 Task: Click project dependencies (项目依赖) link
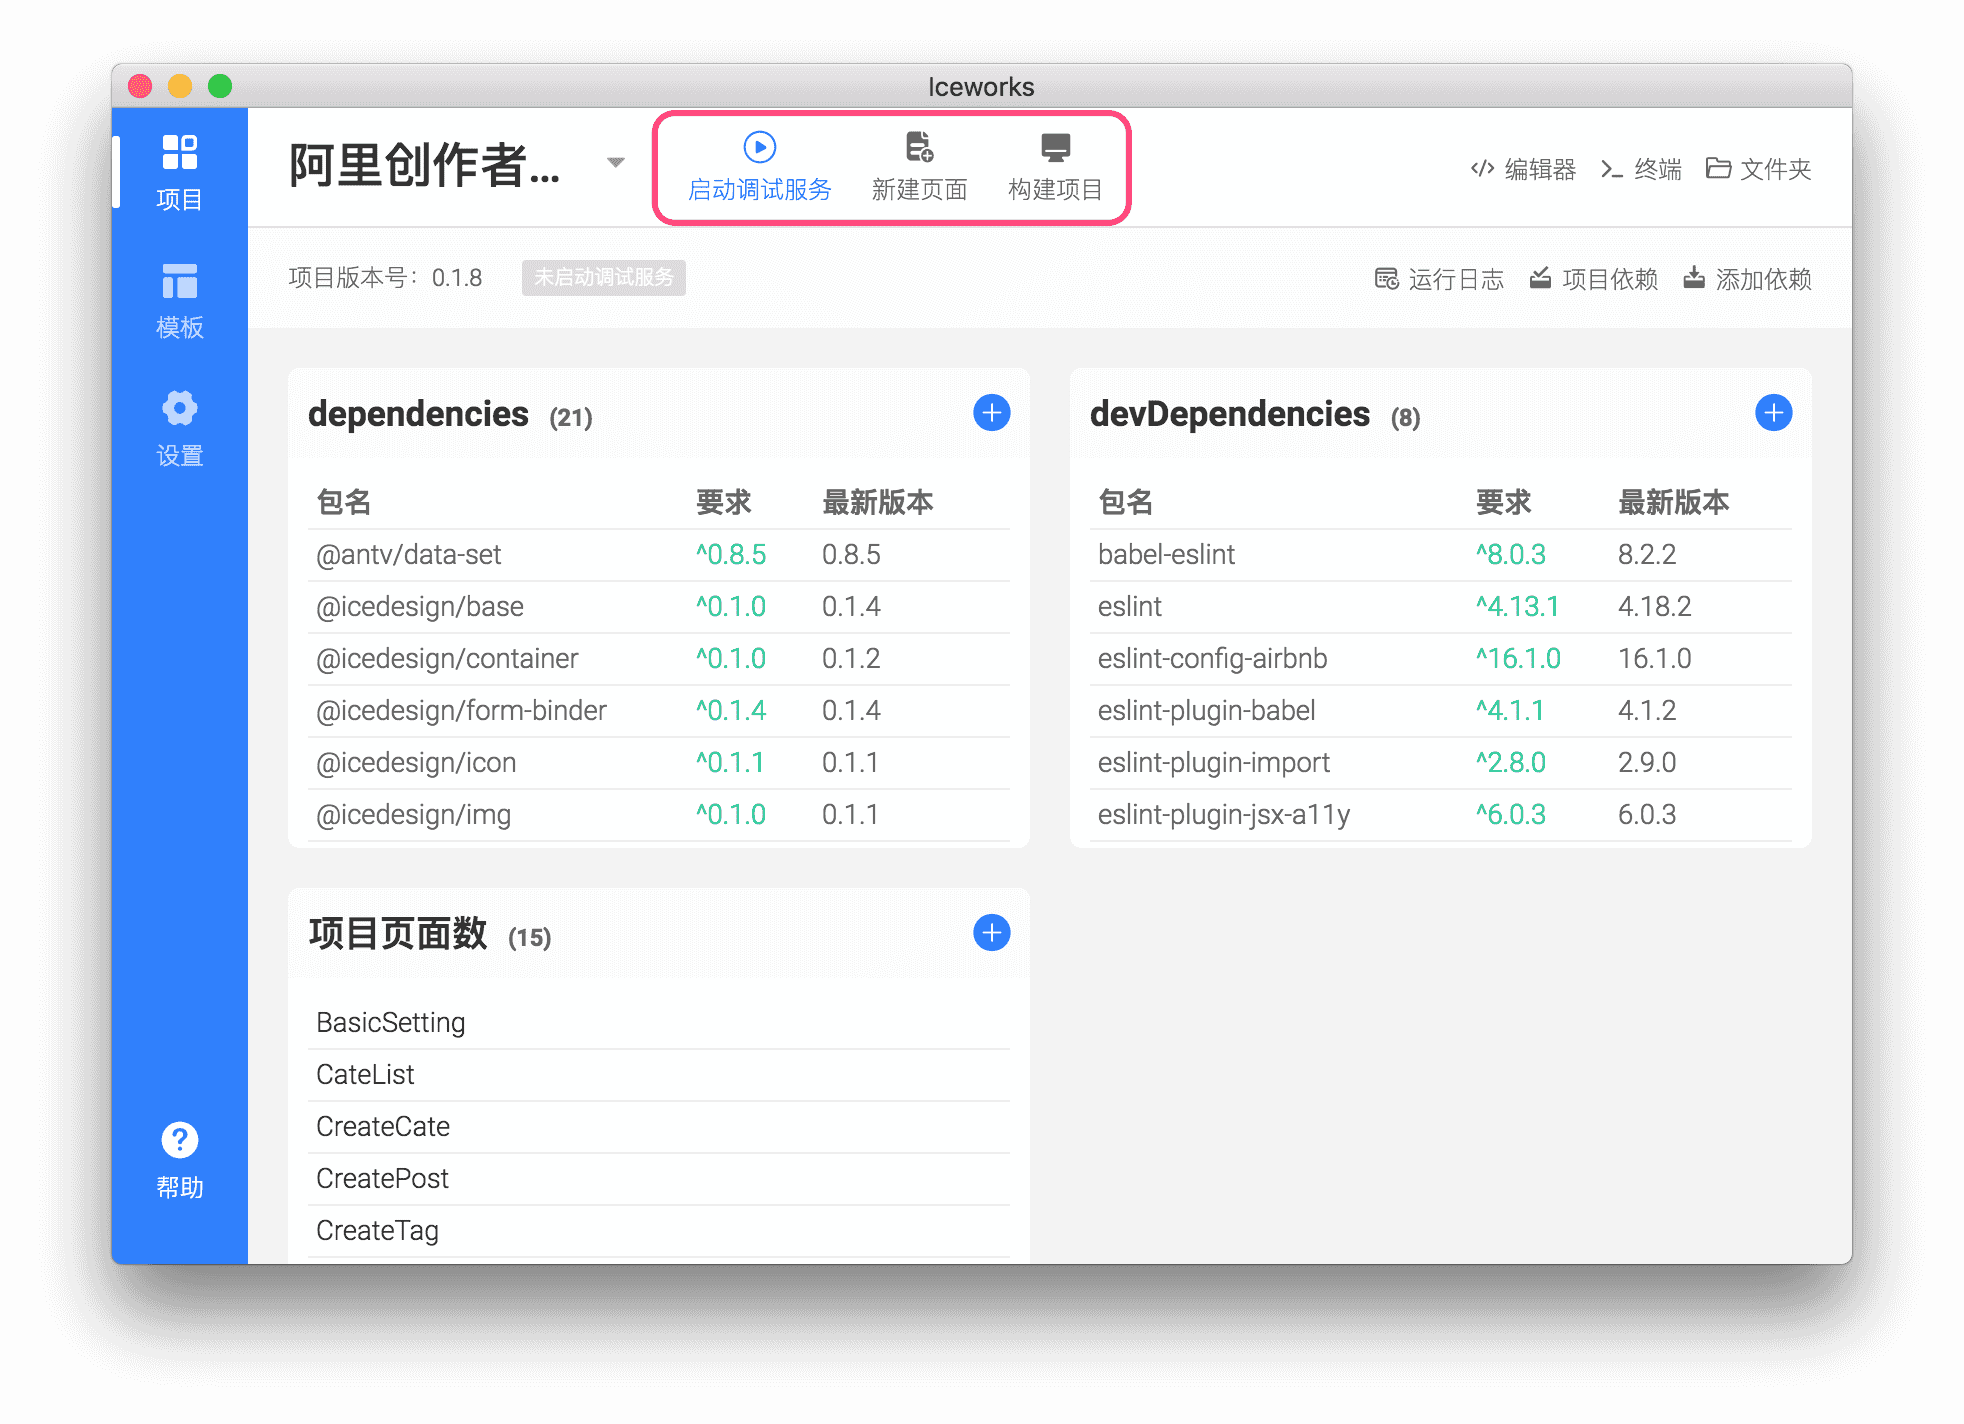[1594, 279]
